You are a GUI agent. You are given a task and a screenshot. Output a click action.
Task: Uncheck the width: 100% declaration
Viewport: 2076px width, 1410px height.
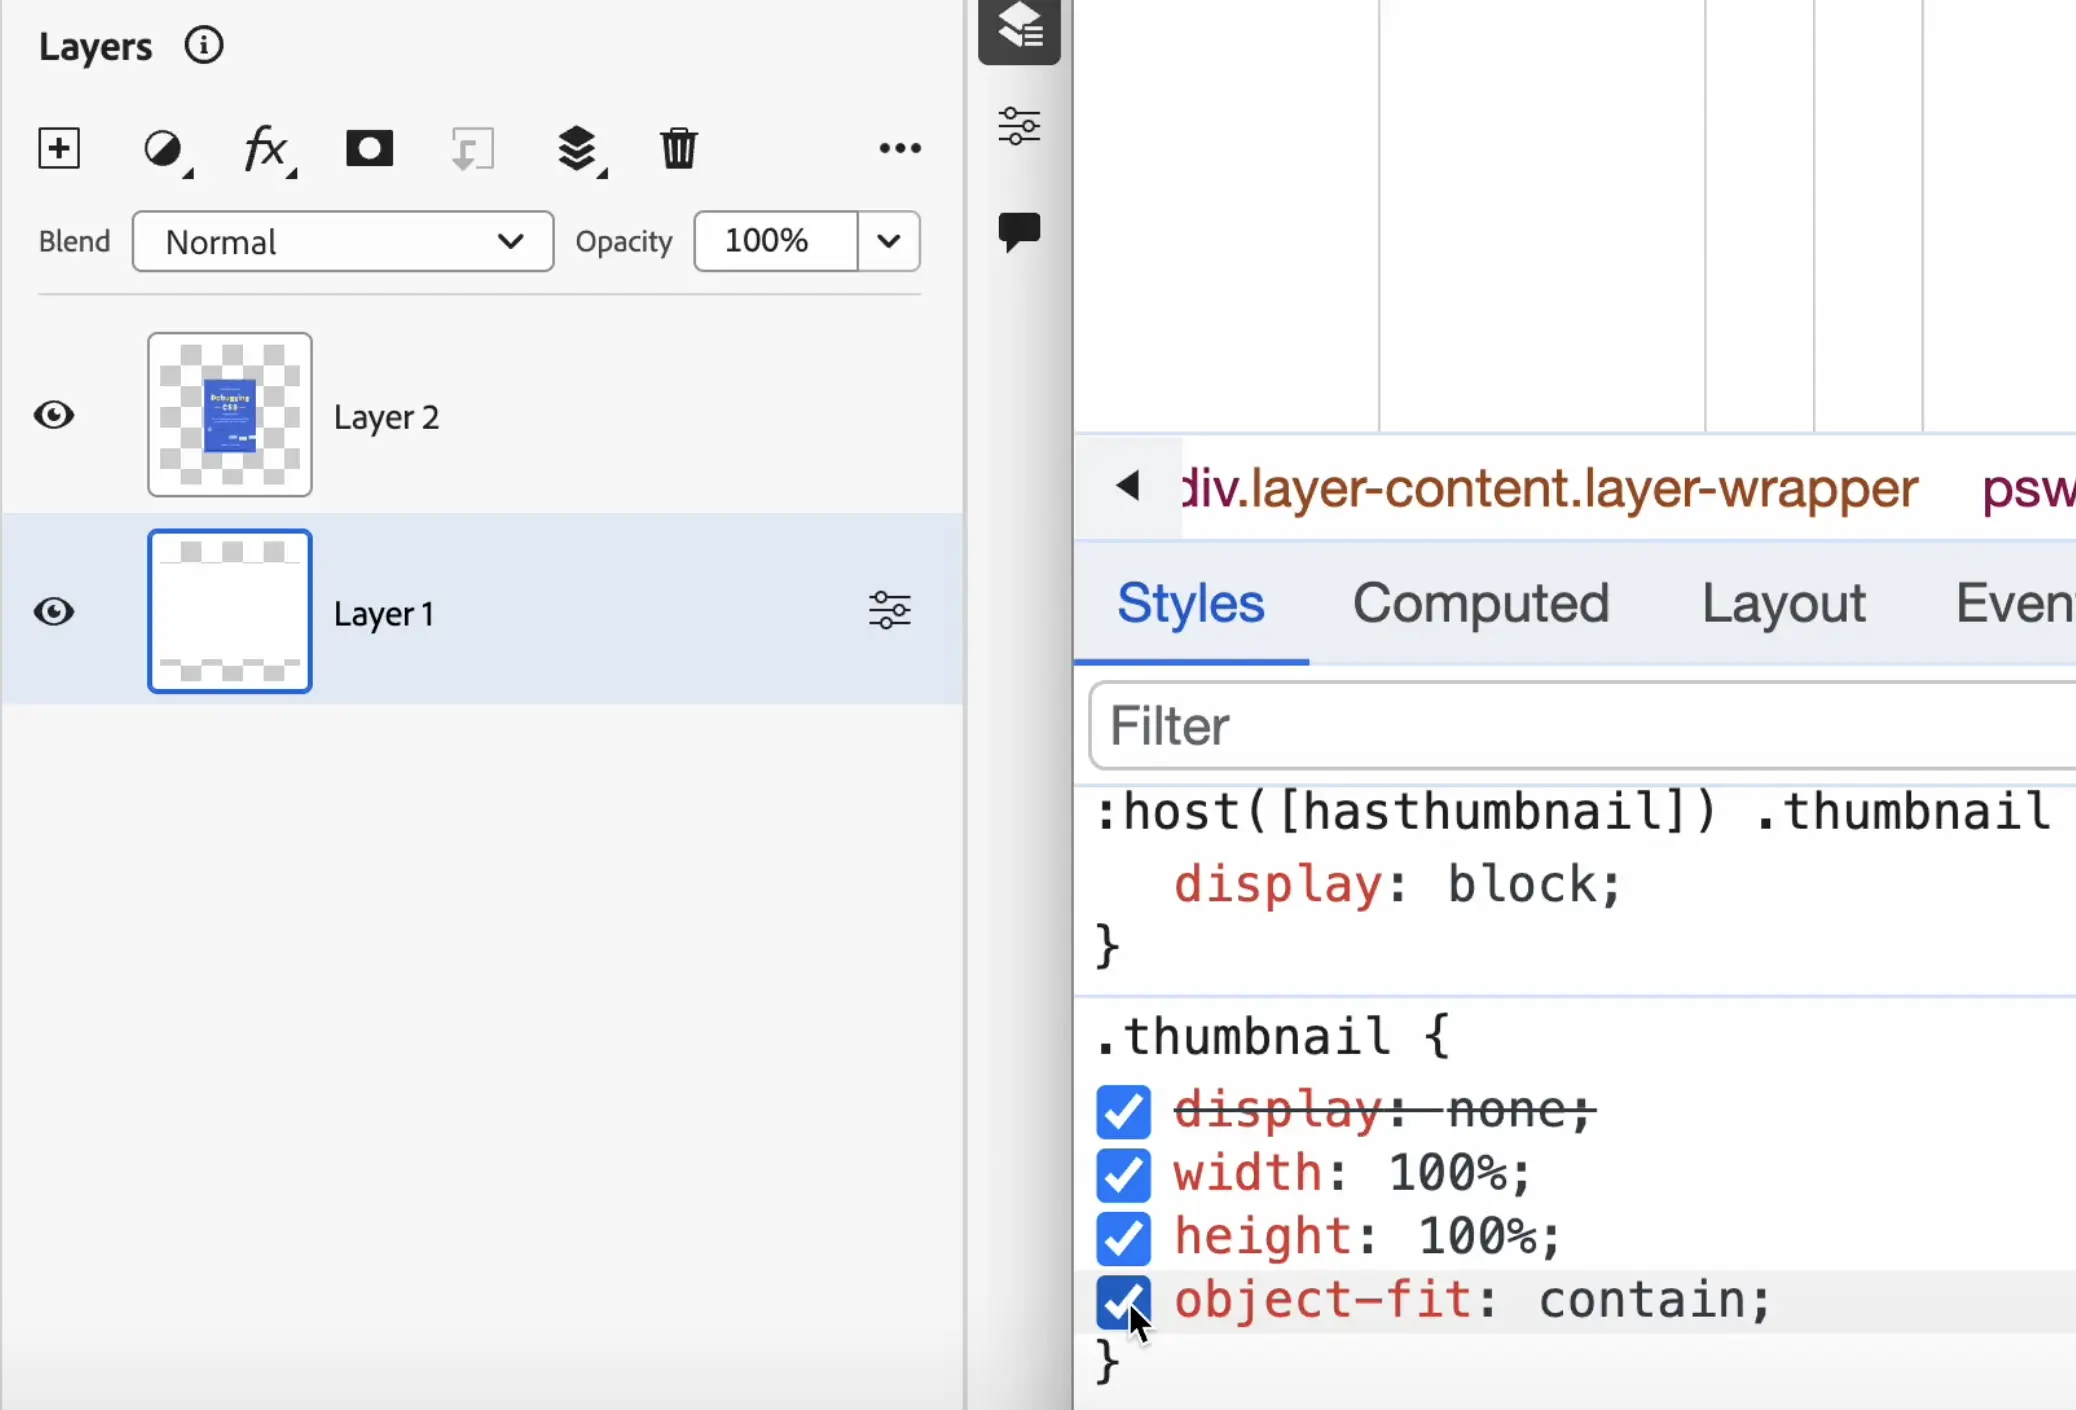pyautogui.click(x=1123, y=1175)
